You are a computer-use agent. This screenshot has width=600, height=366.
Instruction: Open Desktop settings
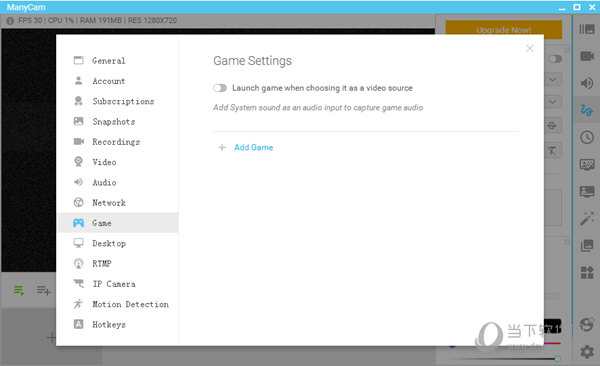pyautogui.click(x=117, y=243)
